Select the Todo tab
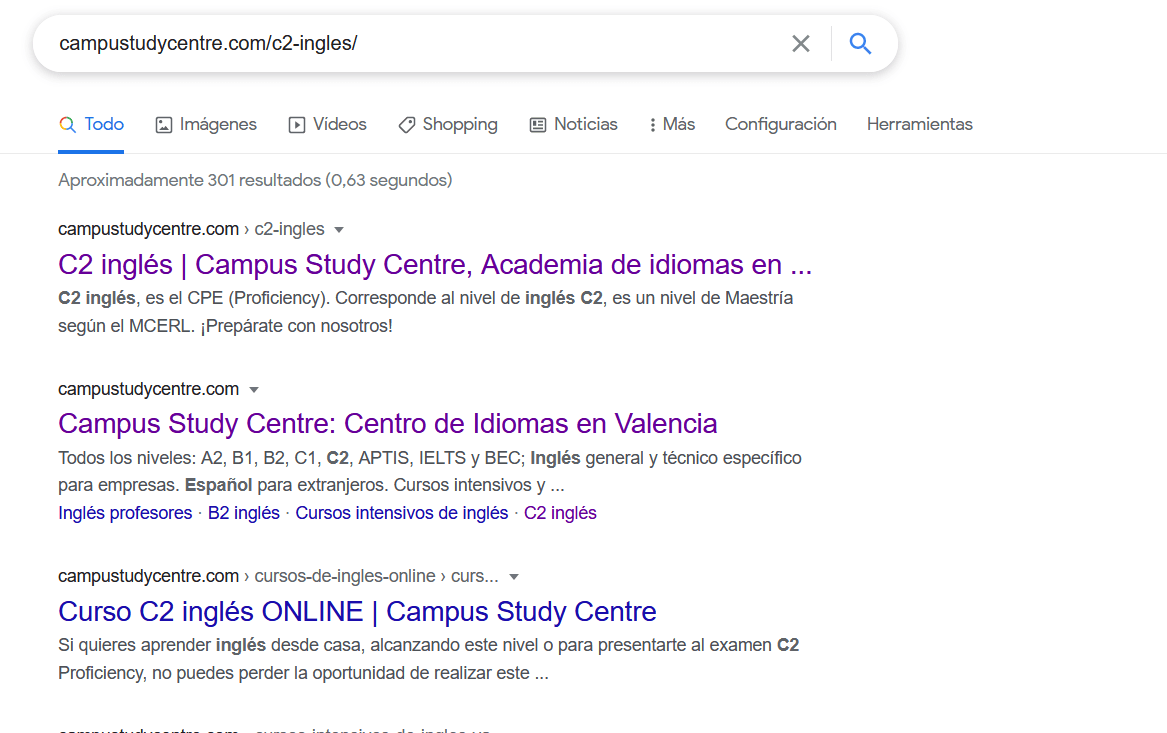Viewport: 1167px width, 733px height. tap(92, 124)
